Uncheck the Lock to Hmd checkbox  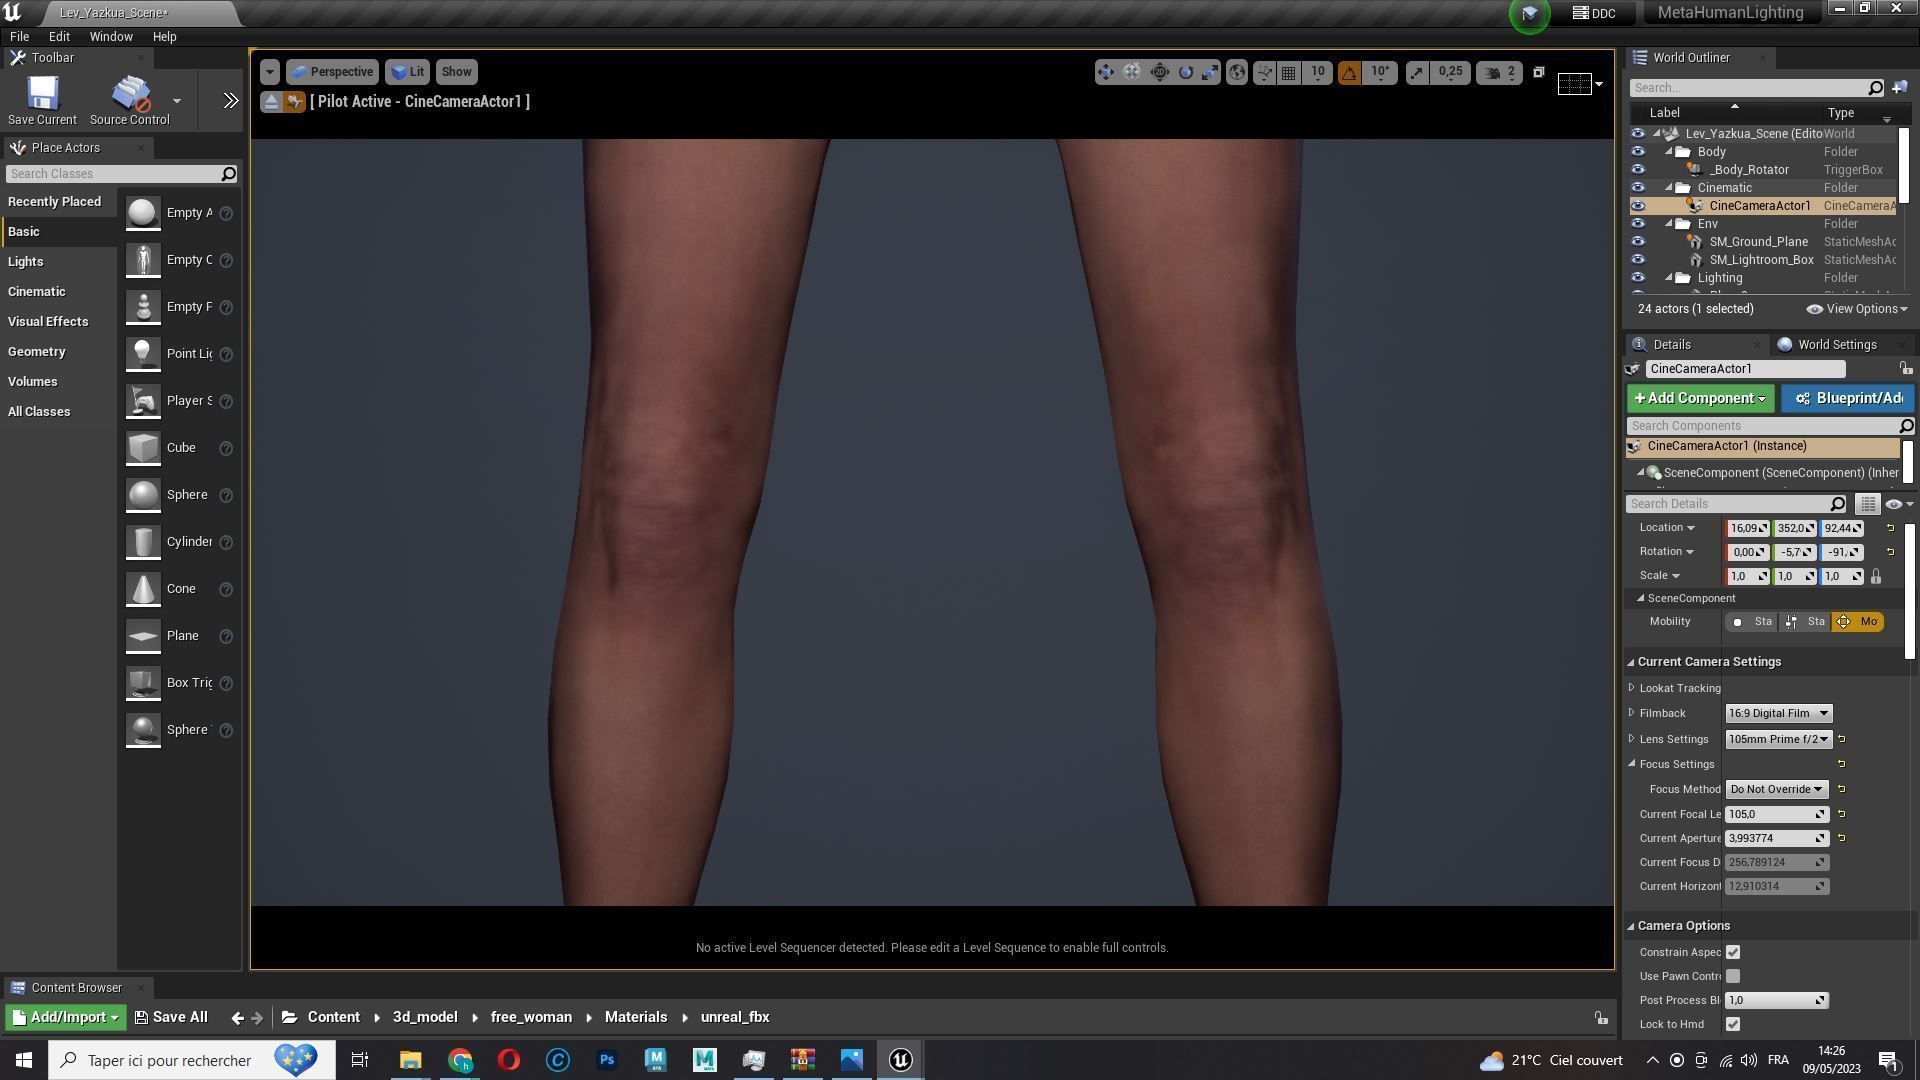(x=1733, y=1024)
